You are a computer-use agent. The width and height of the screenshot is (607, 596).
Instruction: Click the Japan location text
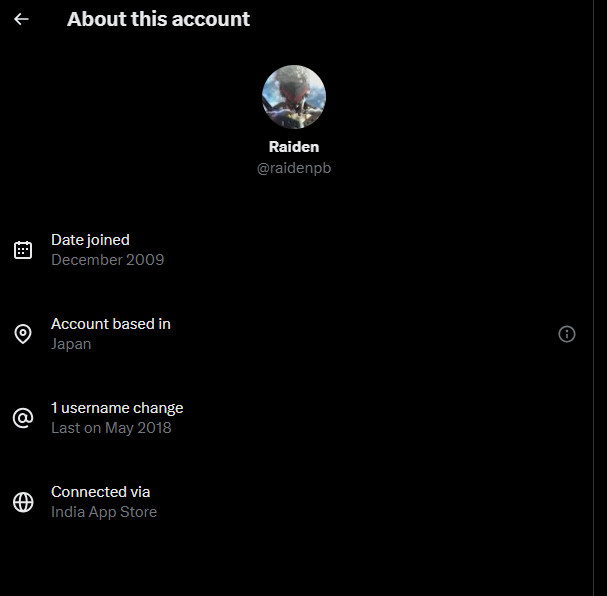pyautogui.click(x=71, y=344)
